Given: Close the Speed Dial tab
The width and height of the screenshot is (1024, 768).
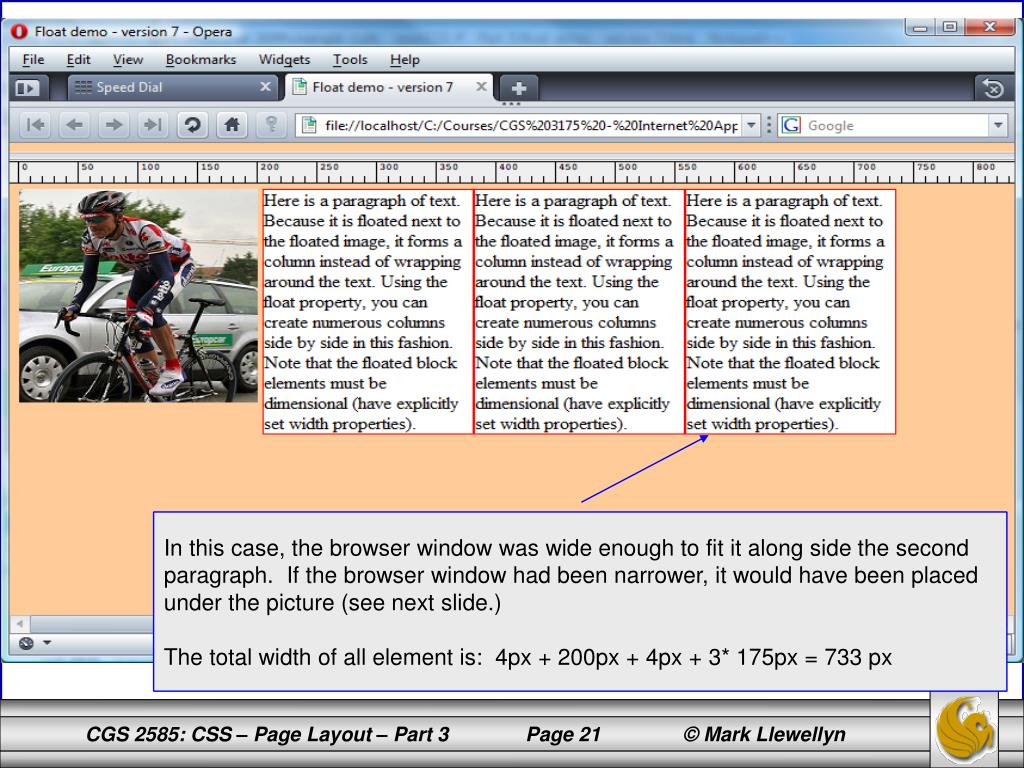Looking at the screenshot, I should click(x=265, y=87).
